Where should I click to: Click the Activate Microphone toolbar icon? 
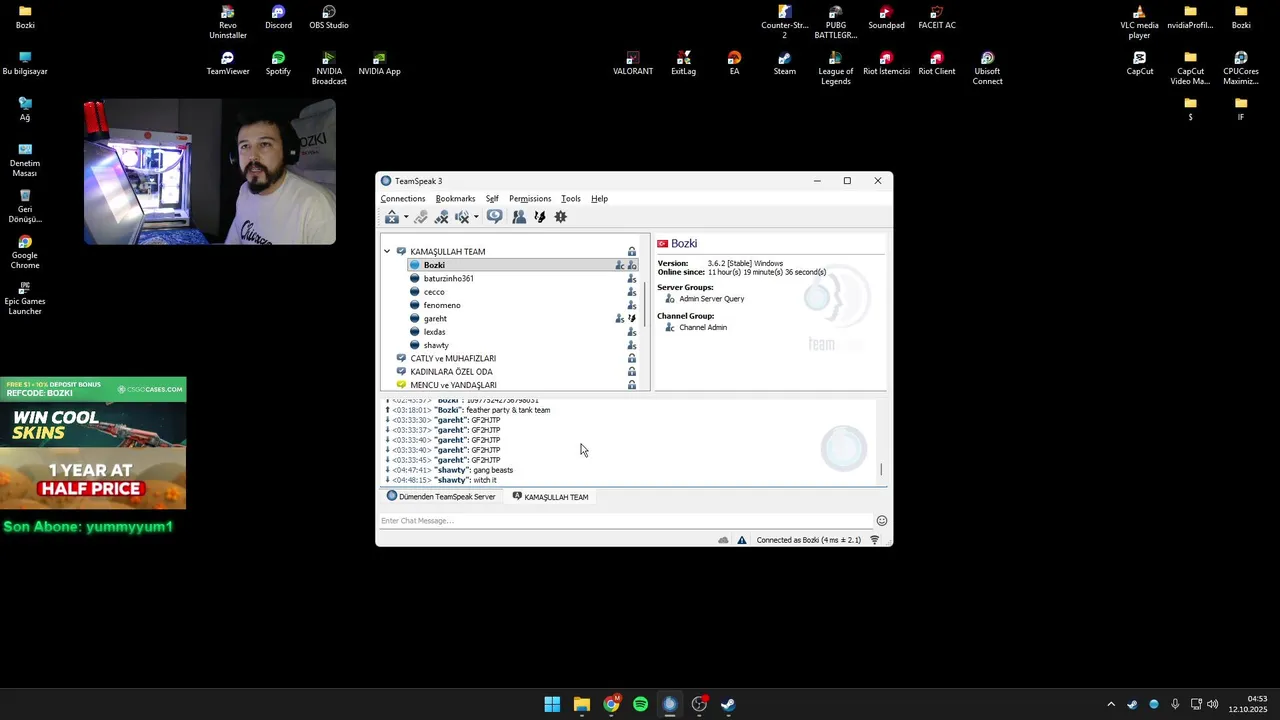point(421,217)
